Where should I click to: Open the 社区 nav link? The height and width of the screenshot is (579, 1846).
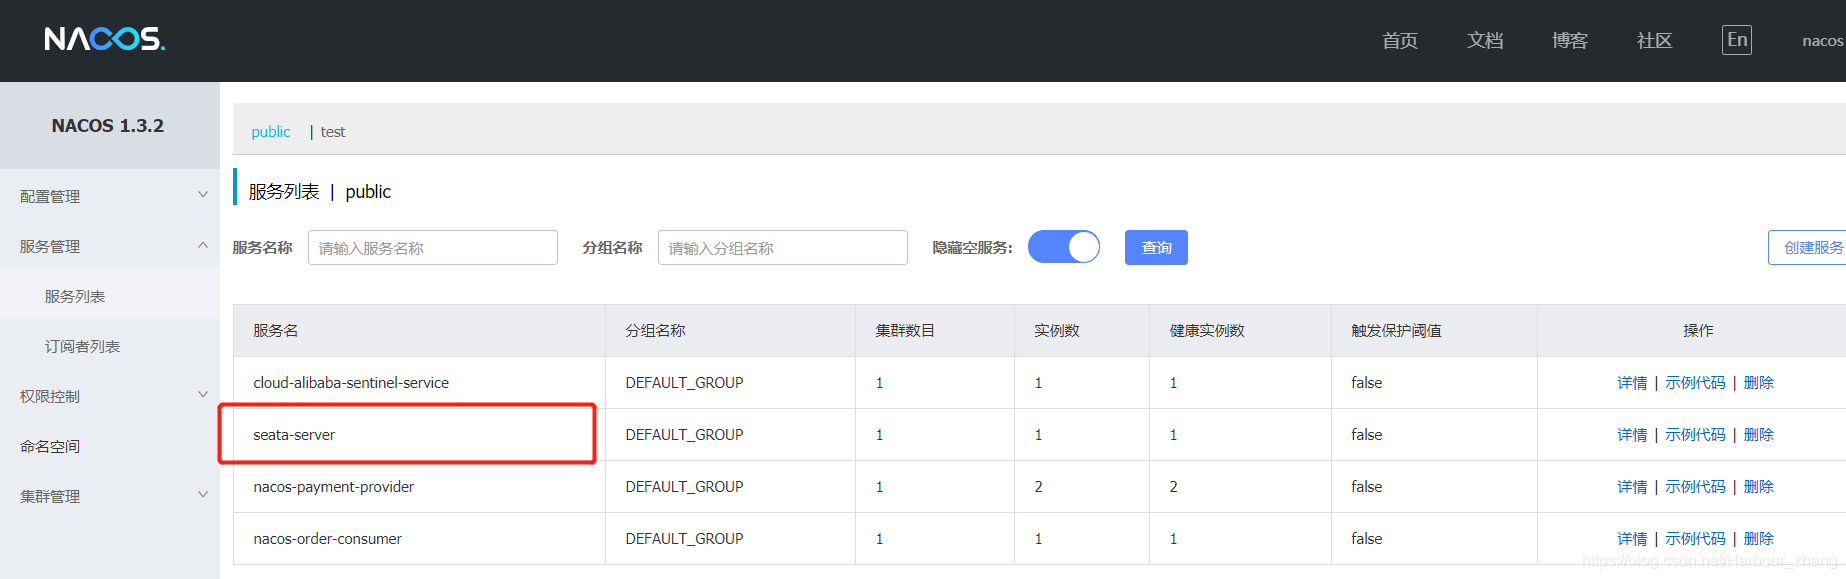coord(1655,41)
